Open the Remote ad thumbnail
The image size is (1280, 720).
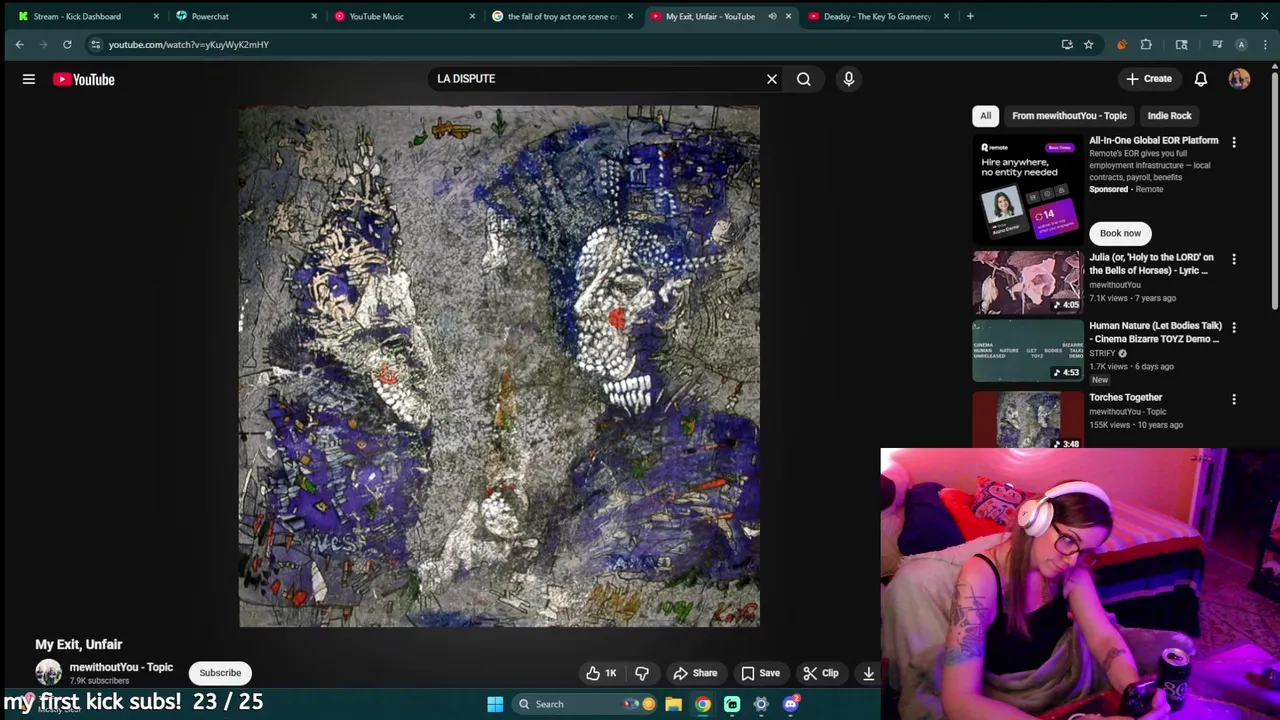(x=1028, y=189)
